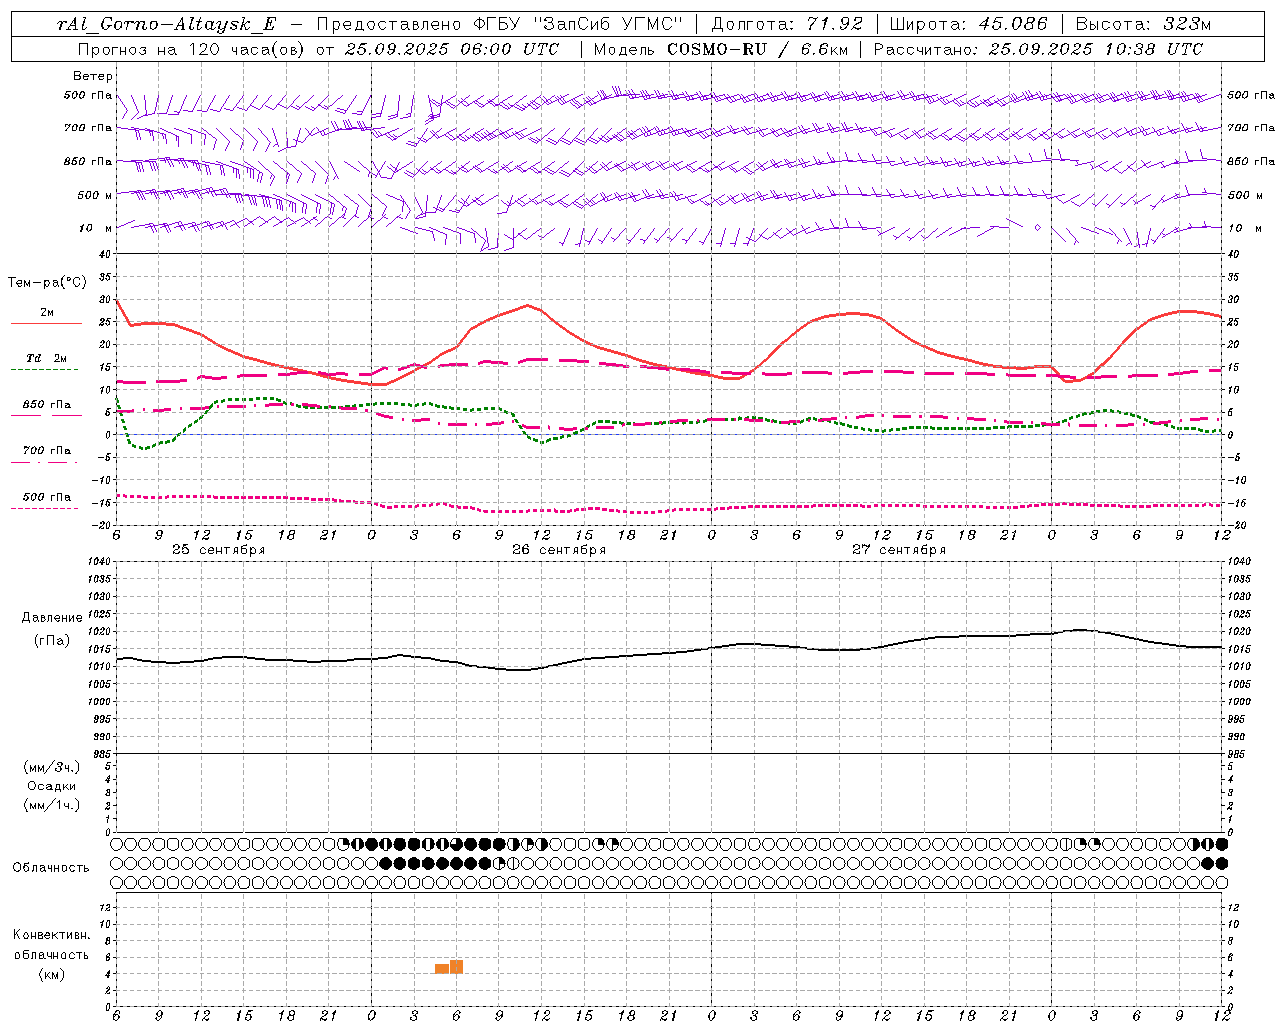
Task: Click the (гПа) pressure unit label
Action: coord(52,640)
